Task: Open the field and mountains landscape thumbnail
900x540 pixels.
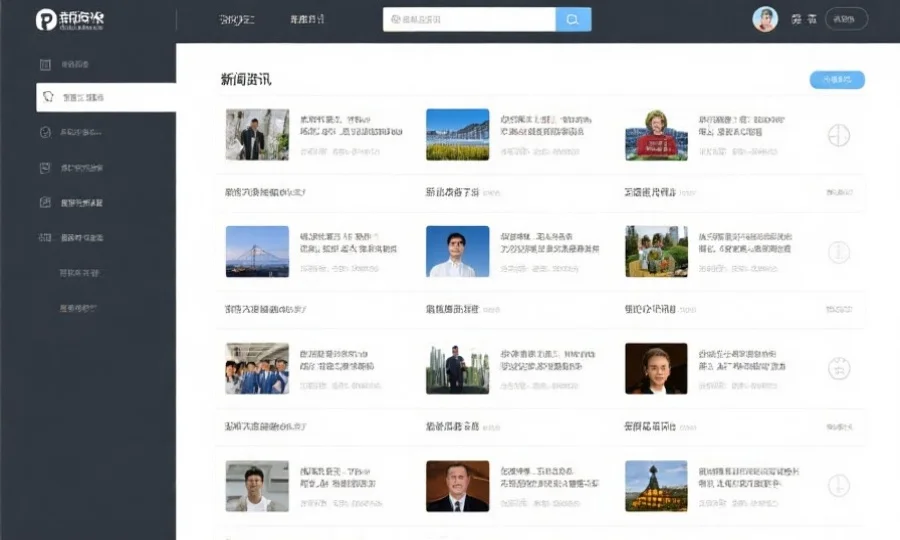Action: coord(457,134)
